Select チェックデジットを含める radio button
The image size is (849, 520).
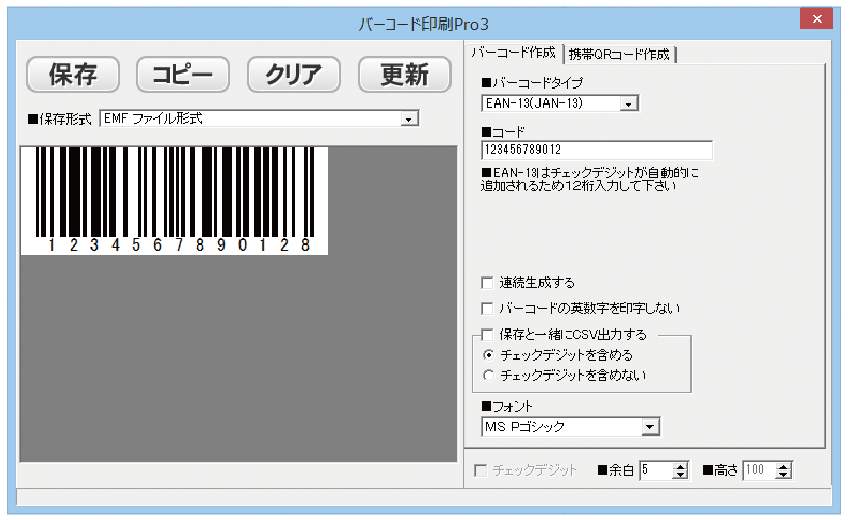(x=487, y=355)
